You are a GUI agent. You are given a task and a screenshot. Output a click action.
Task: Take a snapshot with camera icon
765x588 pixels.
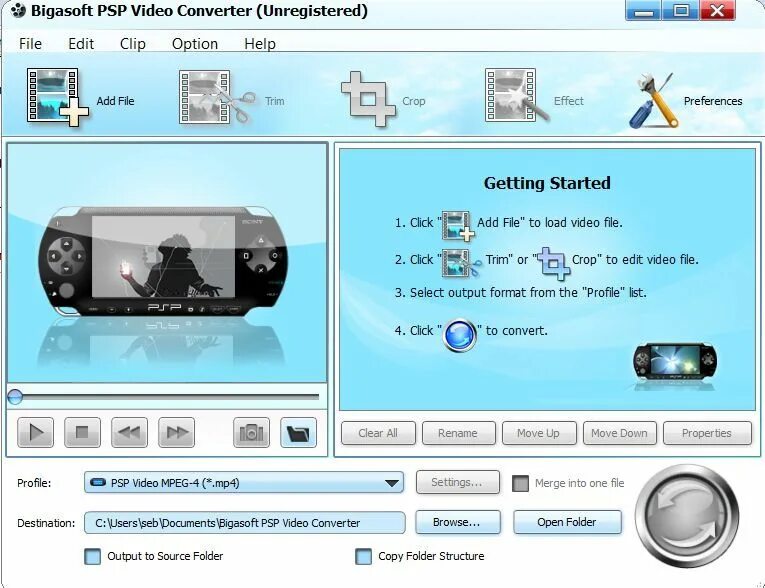click(x=251, y=432)
